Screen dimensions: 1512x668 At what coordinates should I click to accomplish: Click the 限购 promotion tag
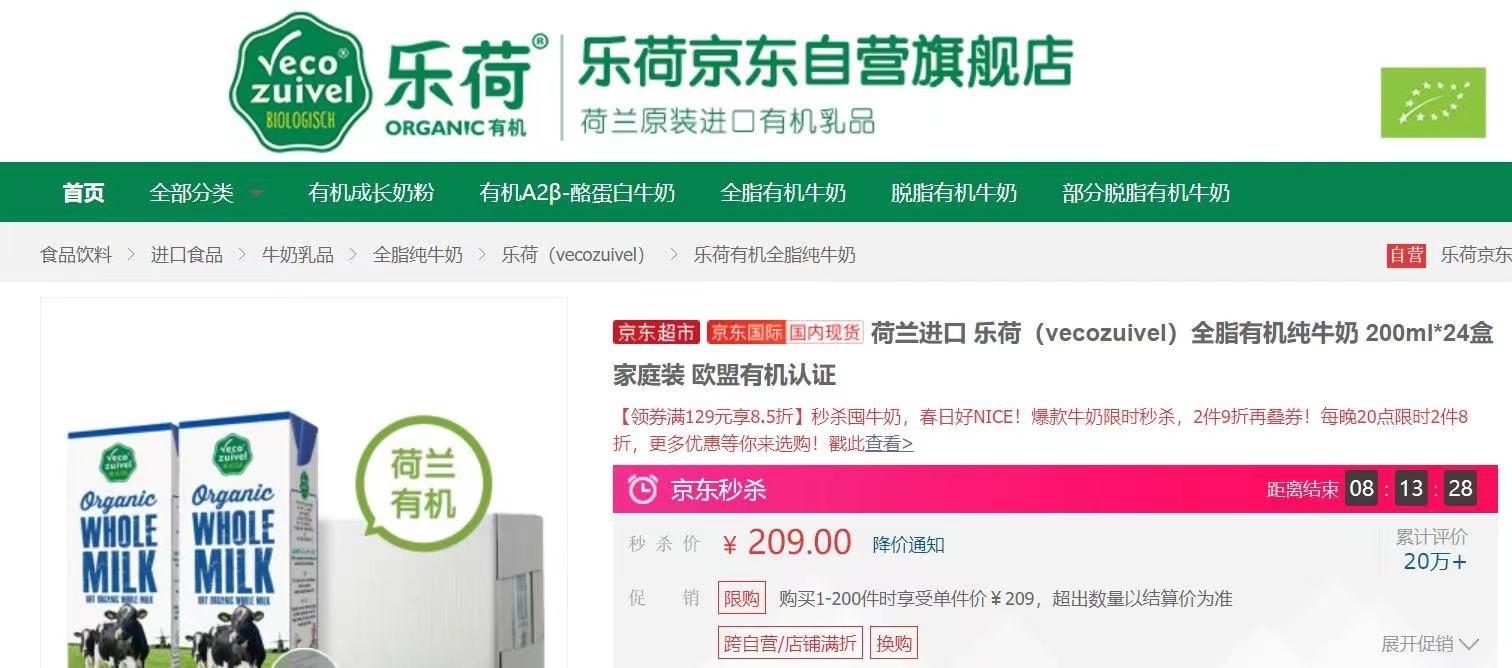tap(742, 599)
